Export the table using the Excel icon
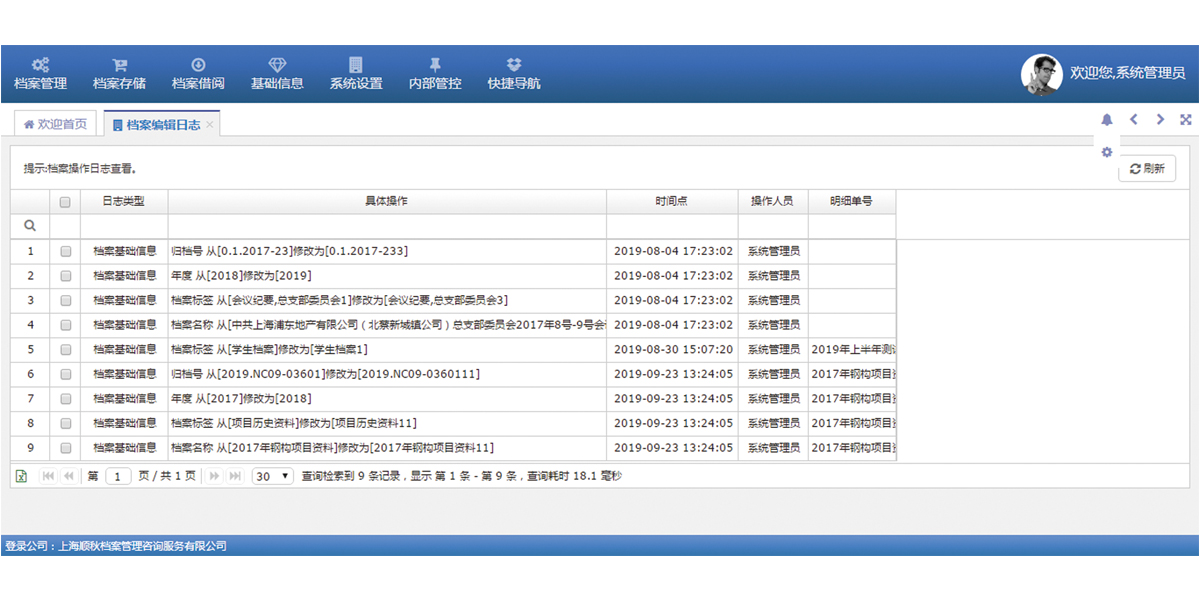Viewport: 1200px width, 600px height. pyautogui.click(x=22, y=476)
